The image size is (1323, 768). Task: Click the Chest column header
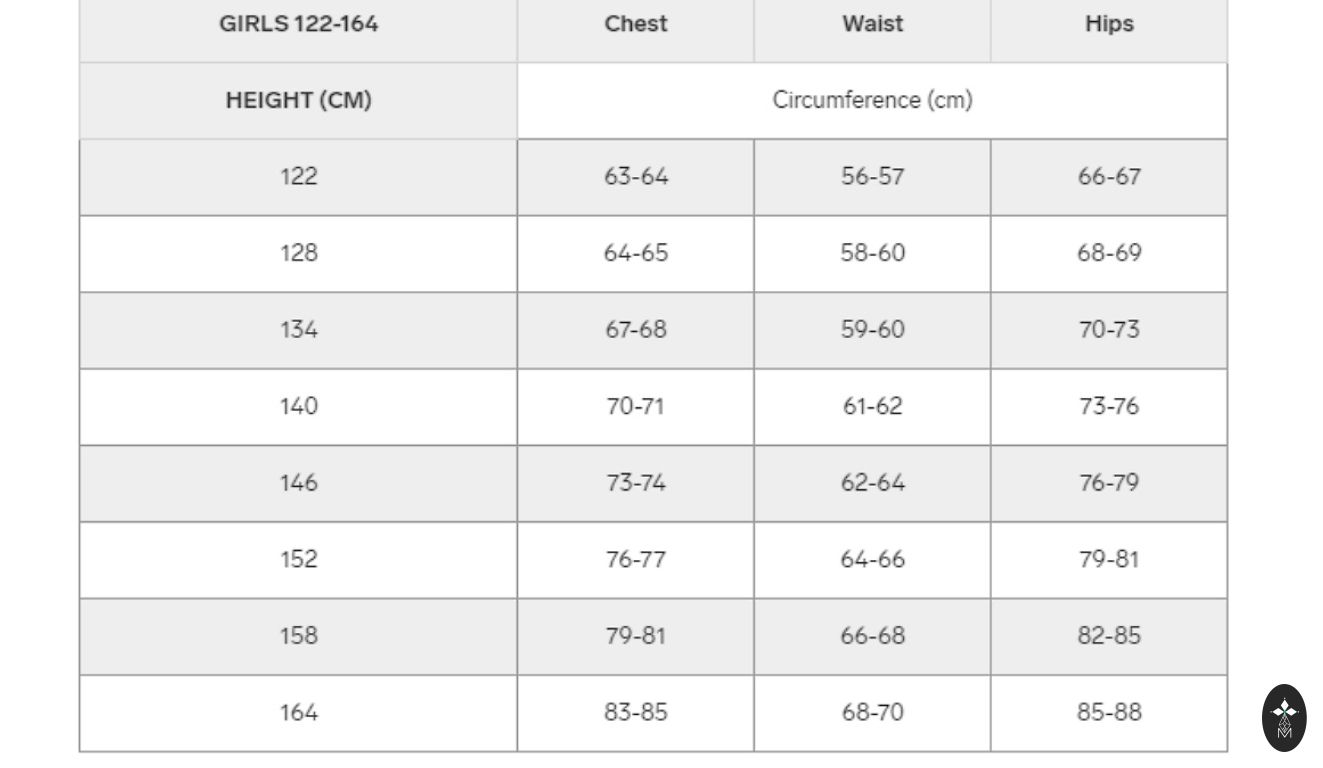(635, 24)
